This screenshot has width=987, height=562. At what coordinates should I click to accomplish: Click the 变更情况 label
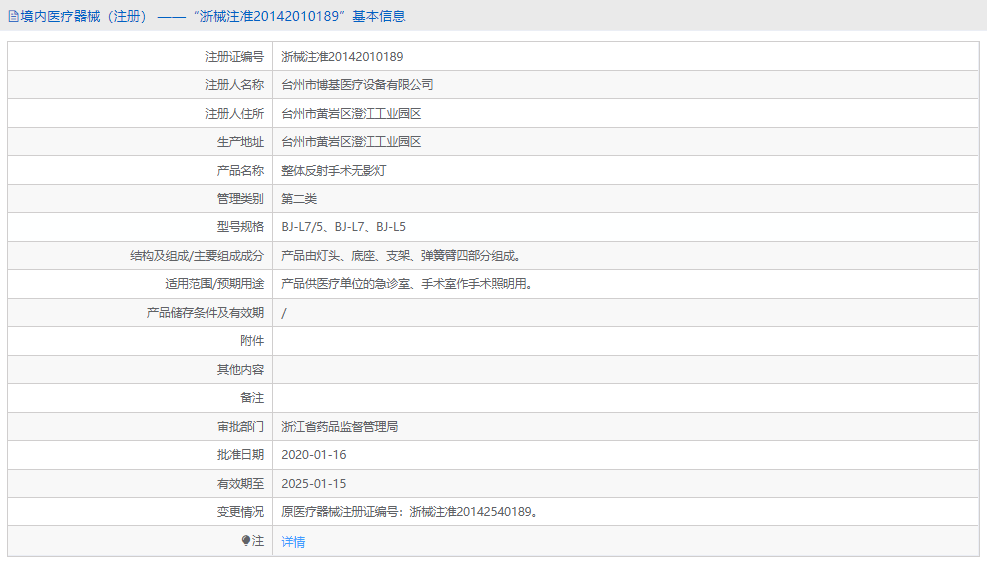(240, 512)
